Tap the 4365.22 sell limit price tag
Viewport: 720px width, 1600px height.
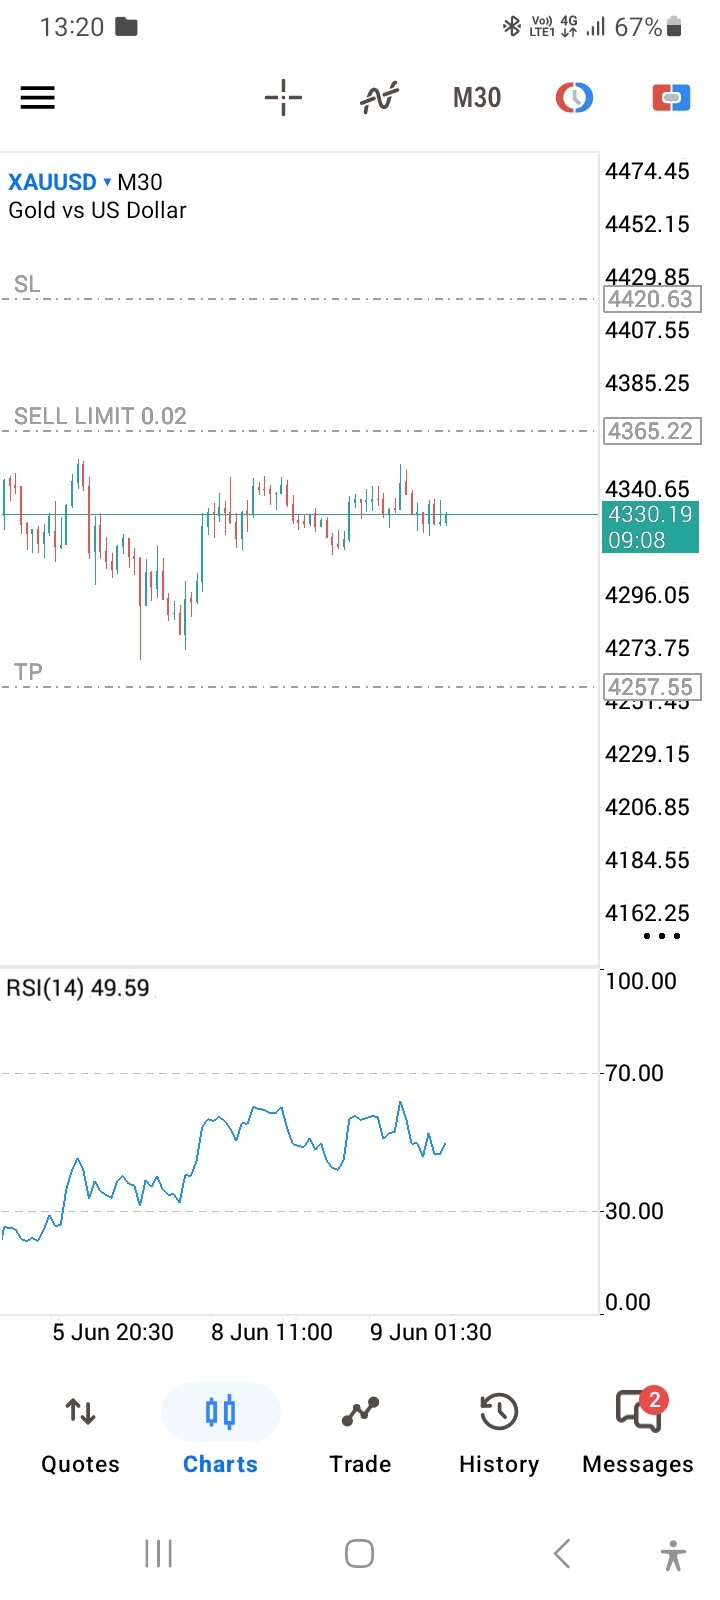click(x=652, y=431)
